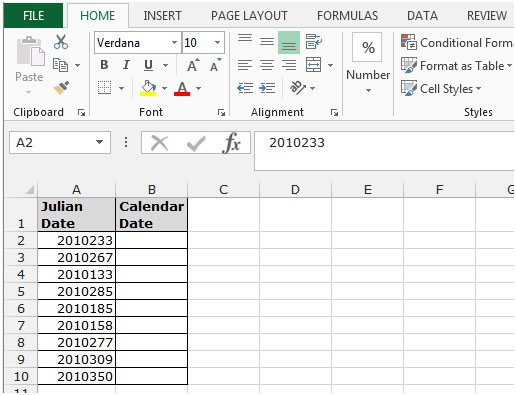Open Fill Color palette arrow
Screen dimensions: 516x395
coord(164,88)
